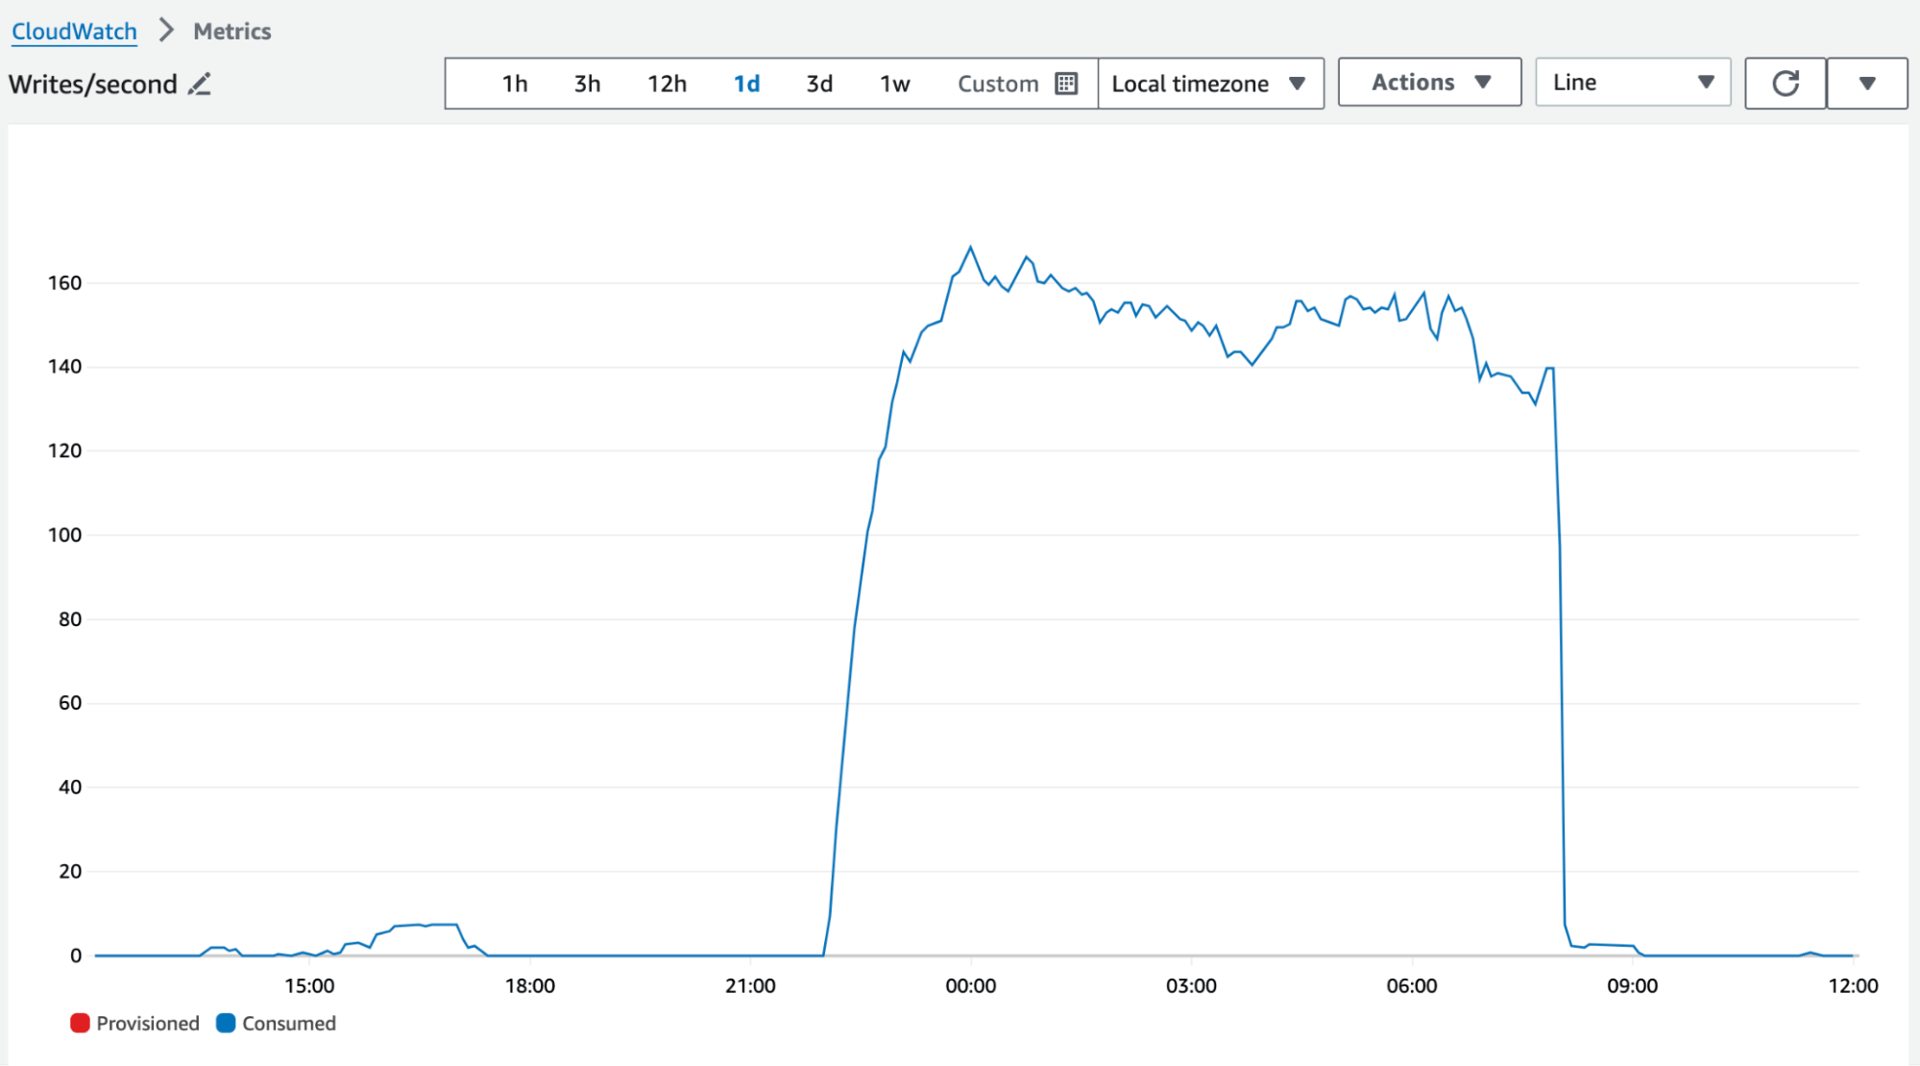Click the 09:00 x-axis time label

pyautogui.click(x=1632, y=986)
